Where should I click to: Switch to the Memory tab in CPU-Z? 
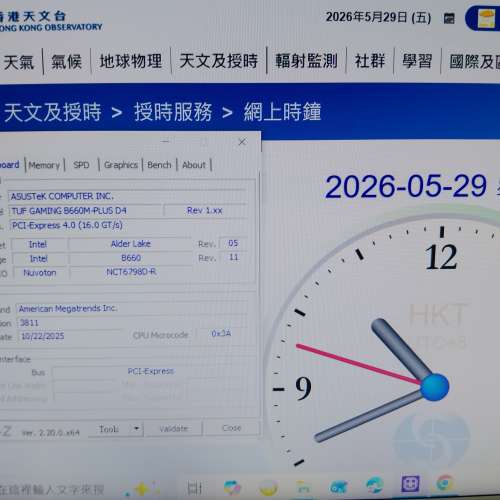pyautogui.click(x=44, y=165)
